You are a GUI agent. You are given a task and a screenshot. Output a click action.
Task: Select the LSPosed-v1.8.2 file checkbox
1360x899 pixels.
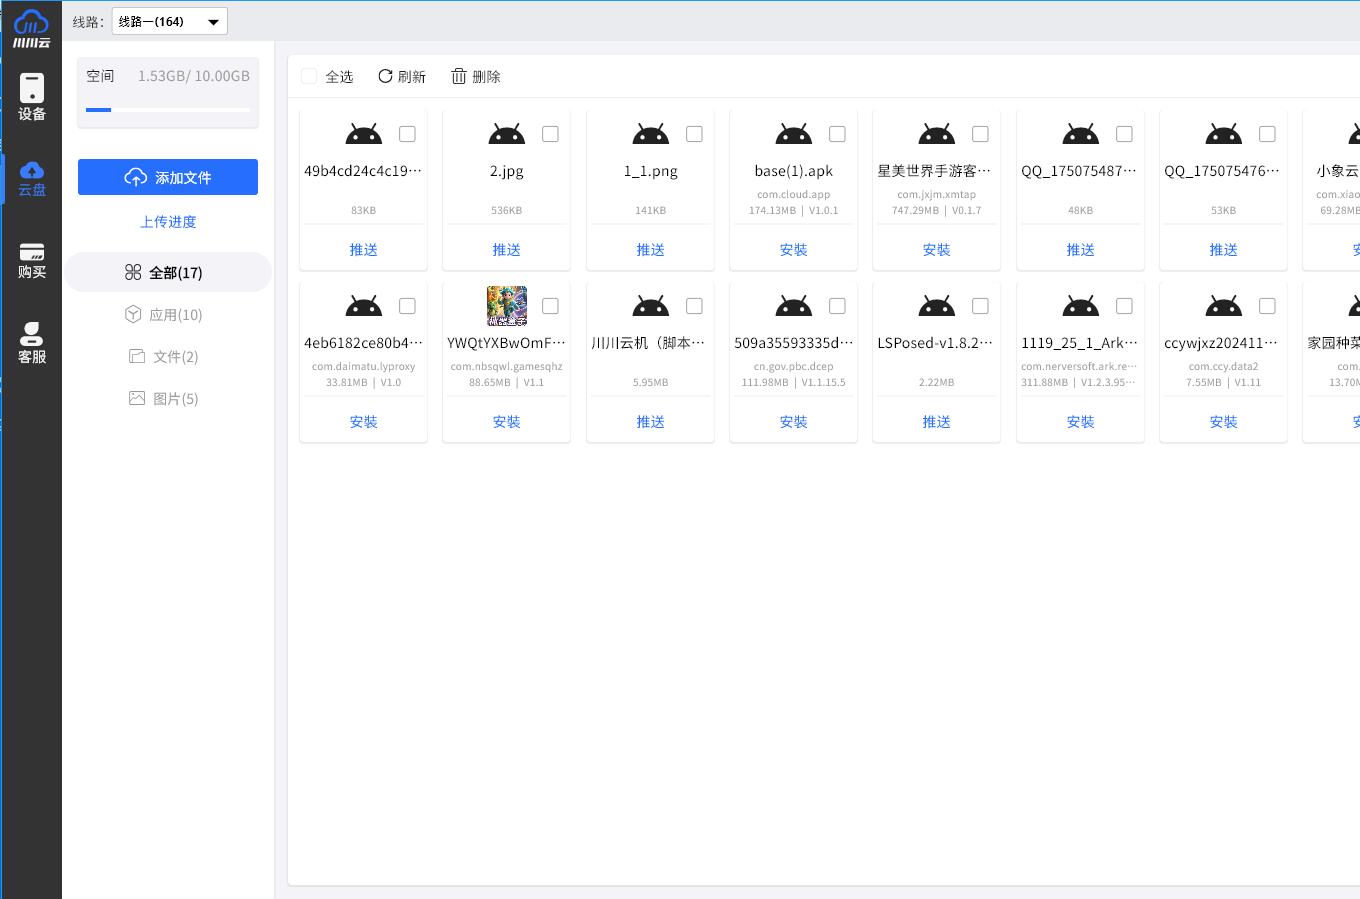(980, 306)
